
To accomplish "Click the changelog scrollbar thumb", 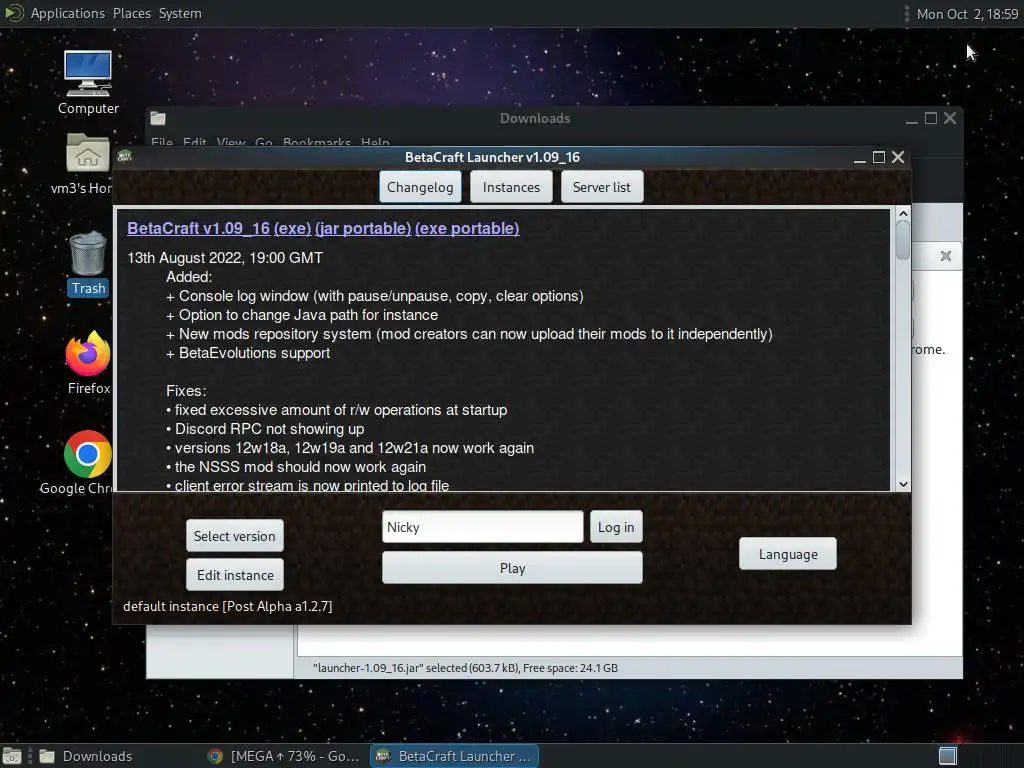I will (903, 240).
